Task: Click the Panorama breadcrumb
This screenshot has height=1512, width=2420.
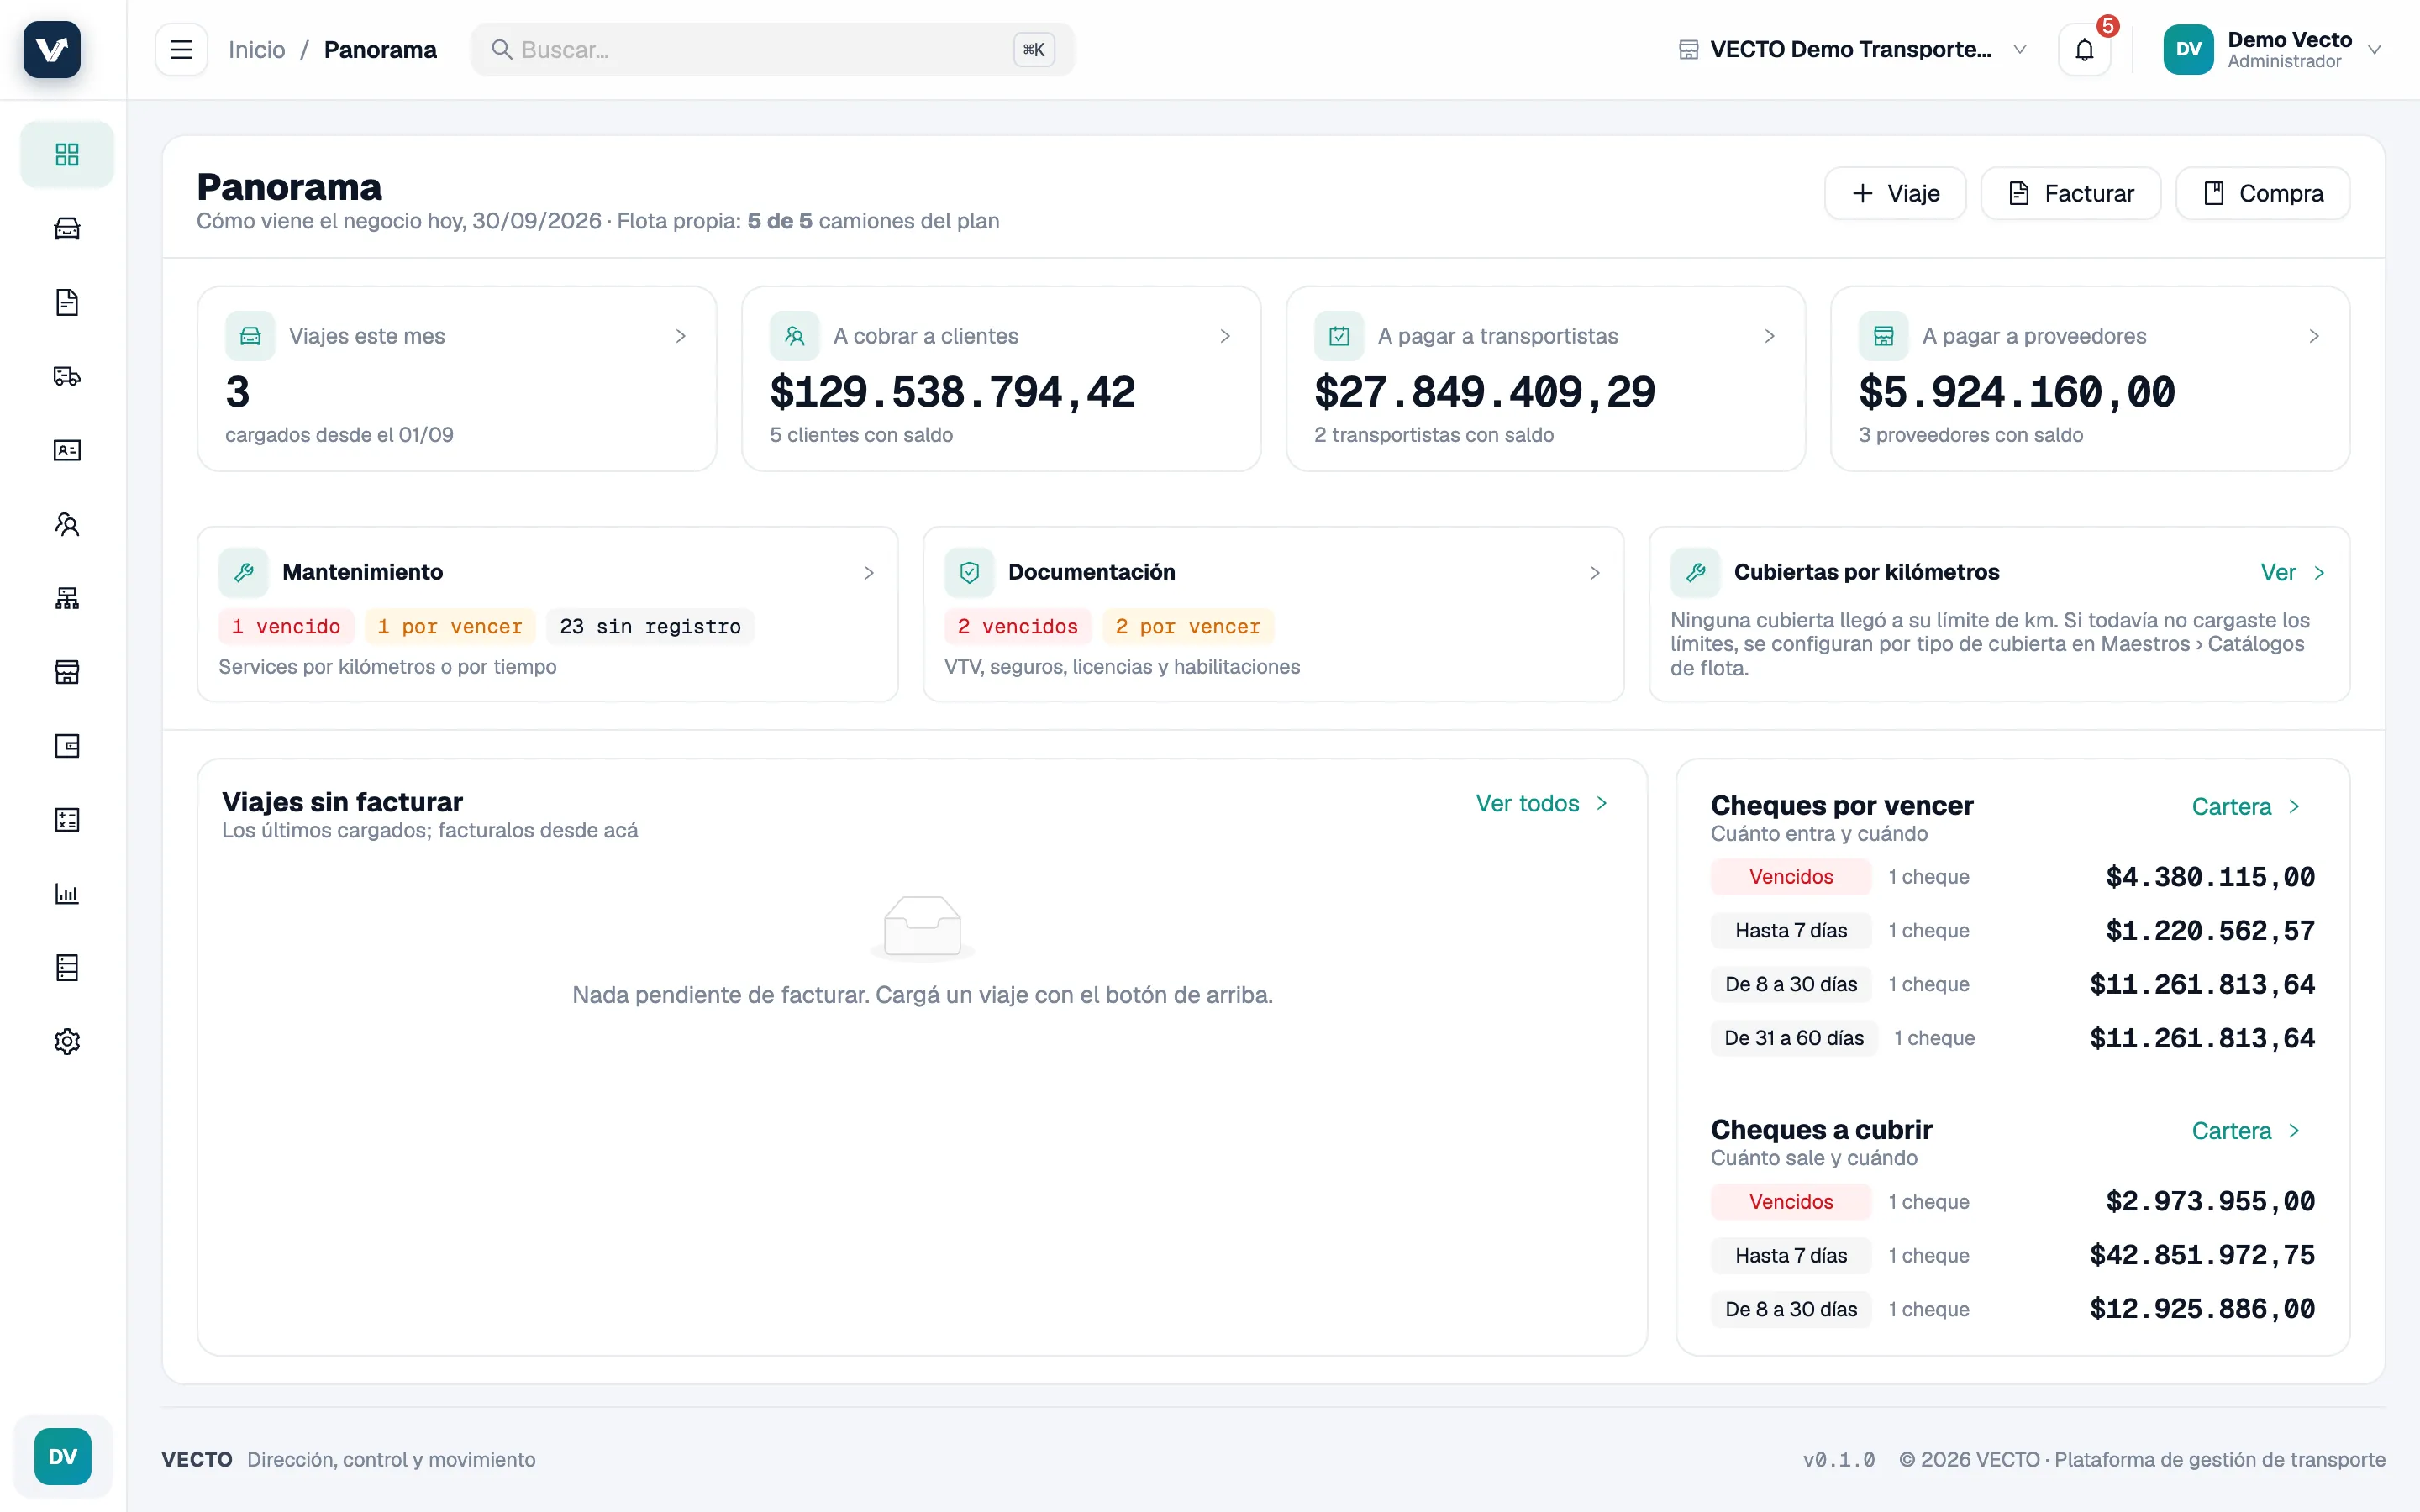Action: coord(380,49)
